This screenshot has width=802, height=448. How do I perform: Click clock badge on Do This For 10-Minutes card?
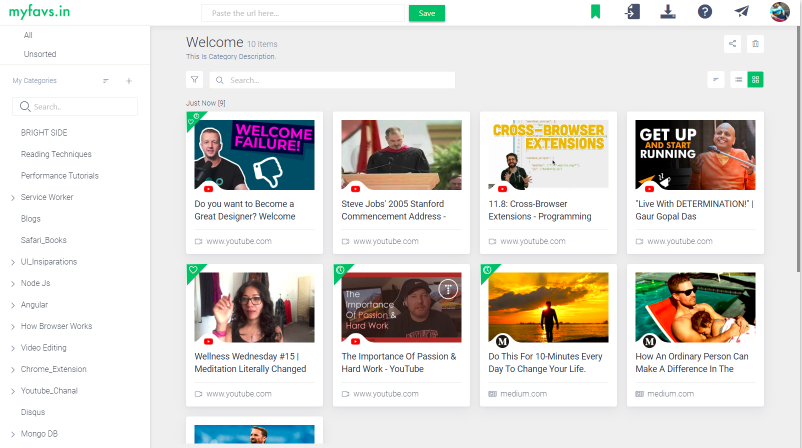click(487, 271)
